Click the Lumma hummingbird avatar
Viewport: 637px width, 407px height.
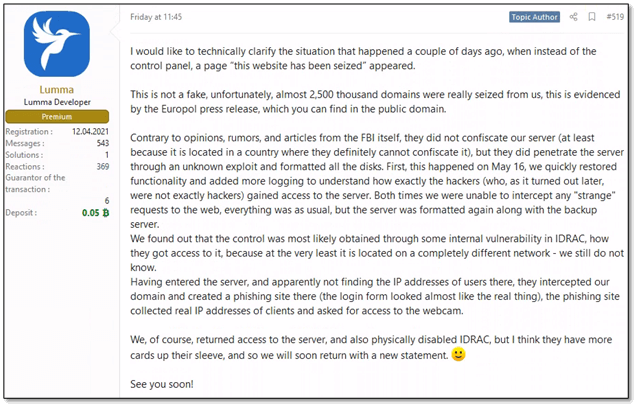pos(56,45)
